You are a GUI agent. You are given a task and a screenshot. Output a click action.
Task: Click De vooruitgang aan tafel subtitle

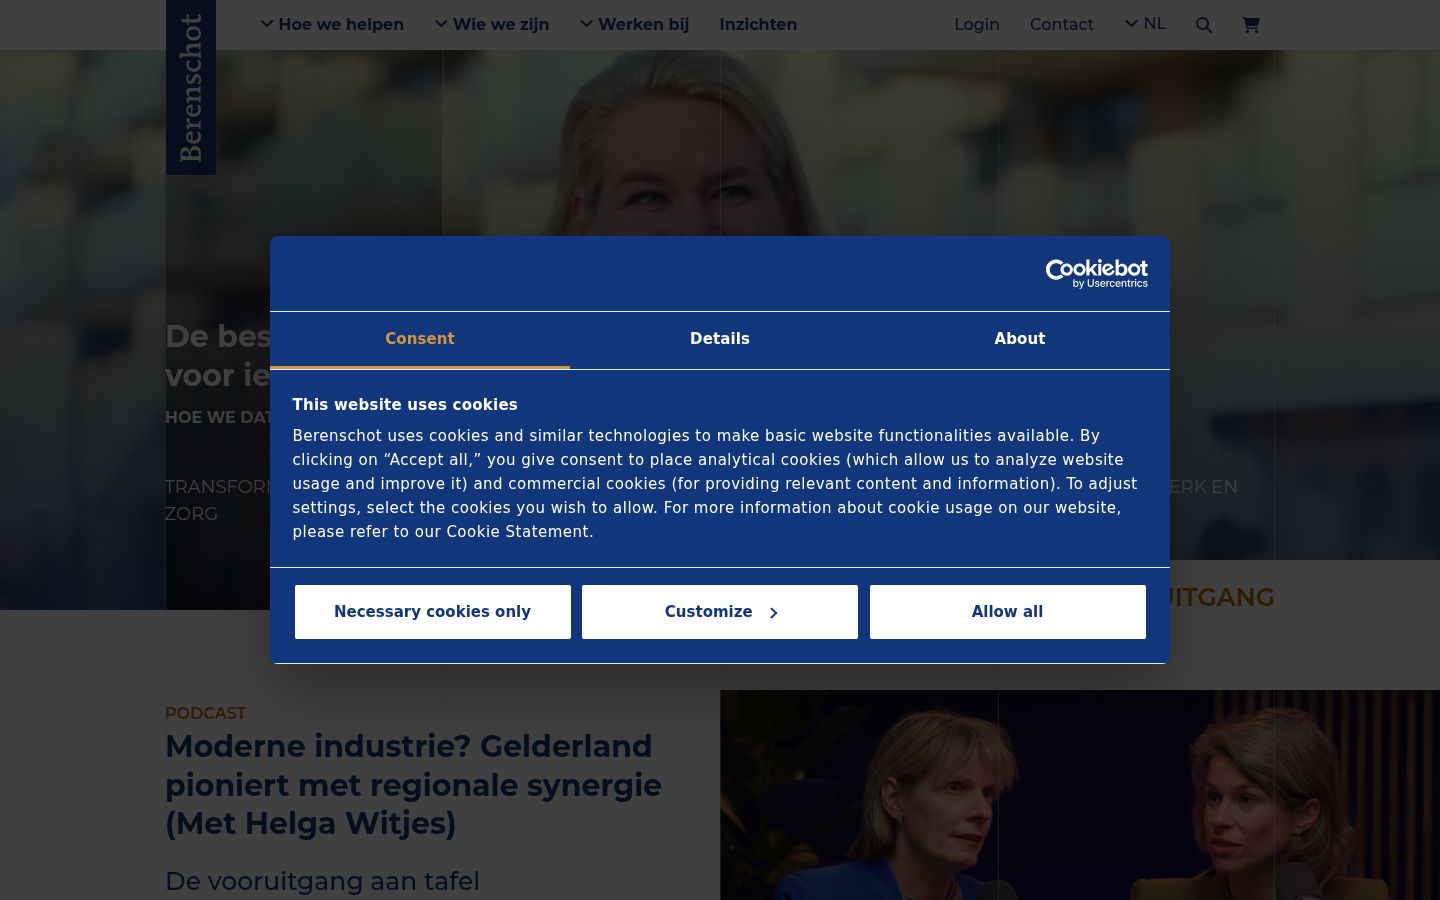[322, 881]
